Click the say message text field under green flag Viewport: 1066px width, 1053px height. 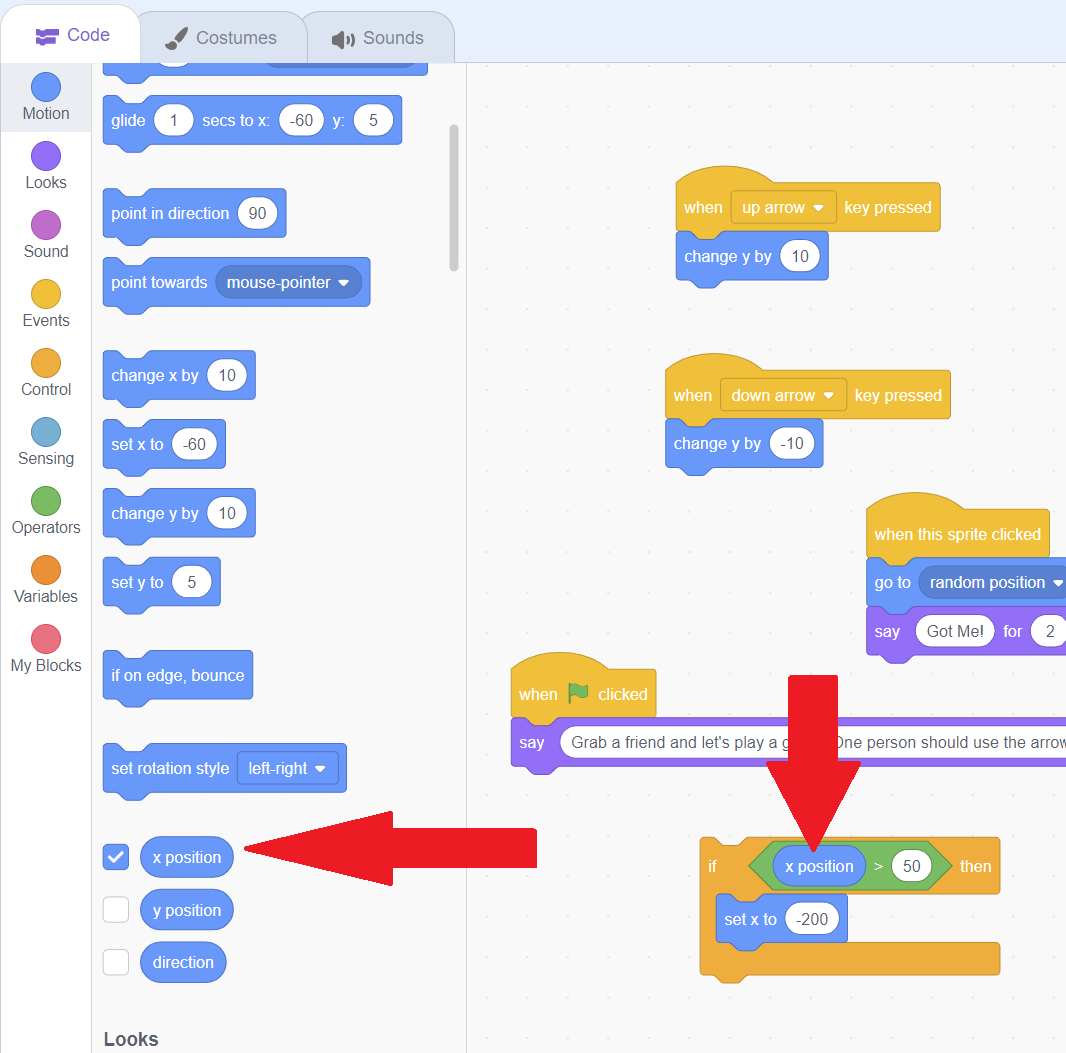(812, 742)
